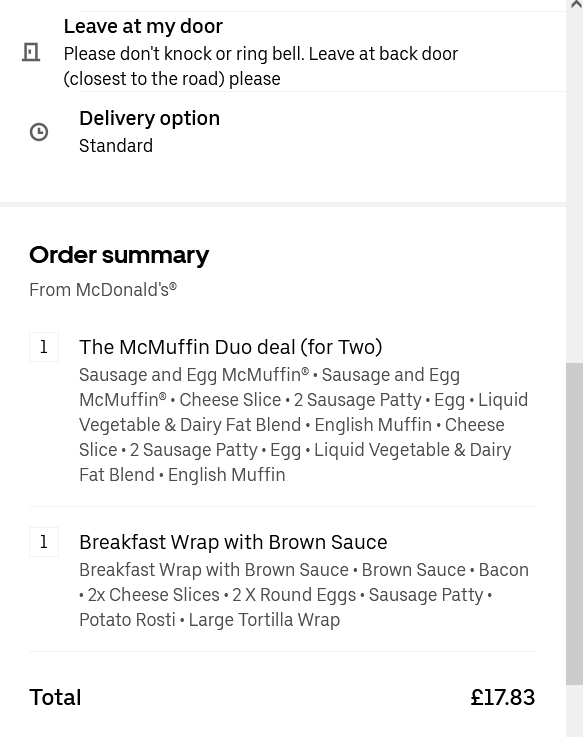Click the door icon beside Leave at my door

[31, 52]
